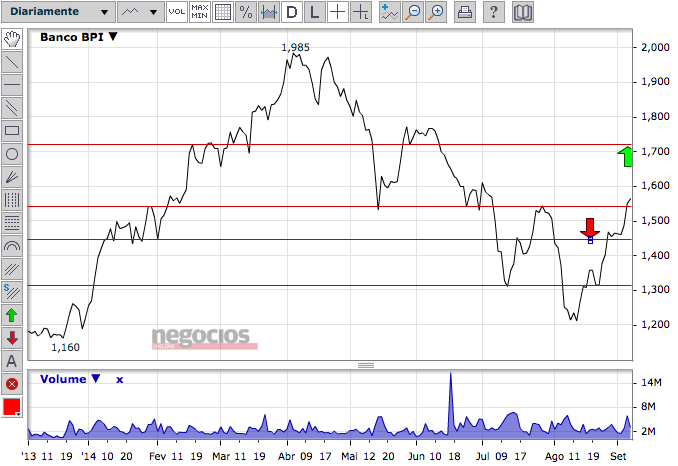Click the Set date axis label
Image resolution: width=678 pixels, height=466 pixels.
tap(618, 456)
